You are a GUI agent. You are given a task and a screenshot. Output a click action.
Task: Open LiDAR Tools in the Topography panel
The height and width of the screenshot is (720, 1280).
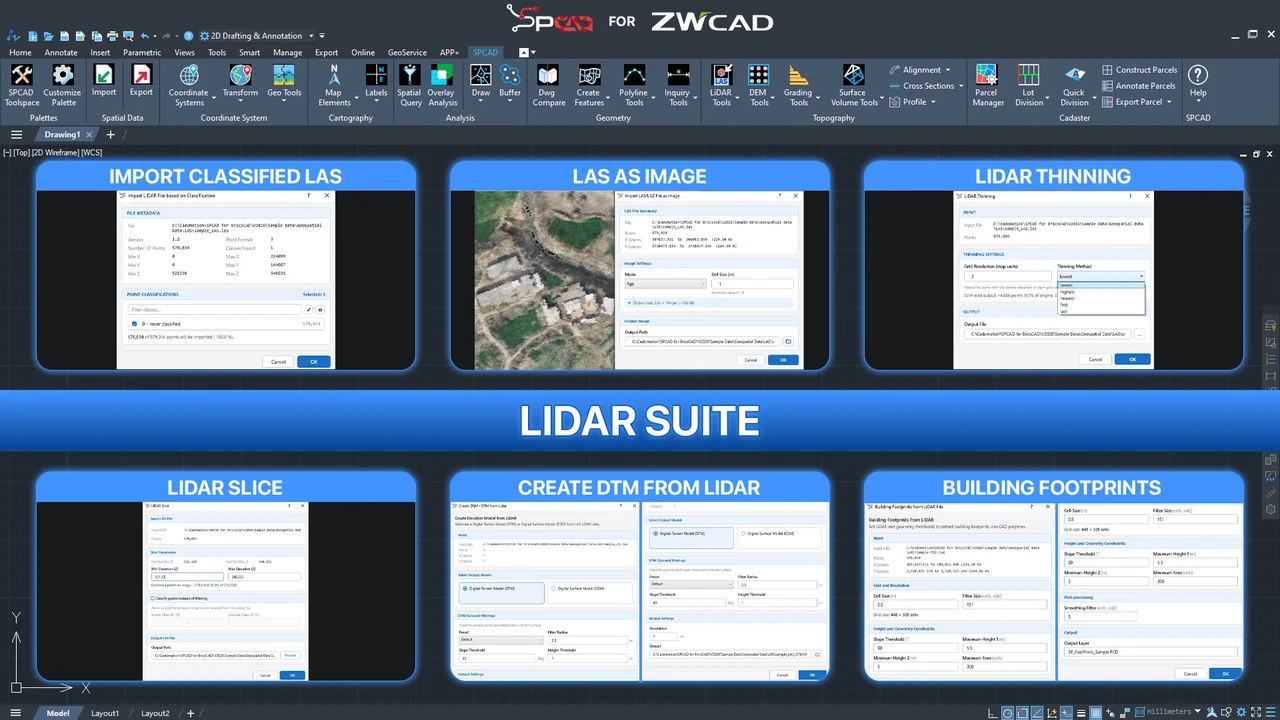tap(721, 84)
